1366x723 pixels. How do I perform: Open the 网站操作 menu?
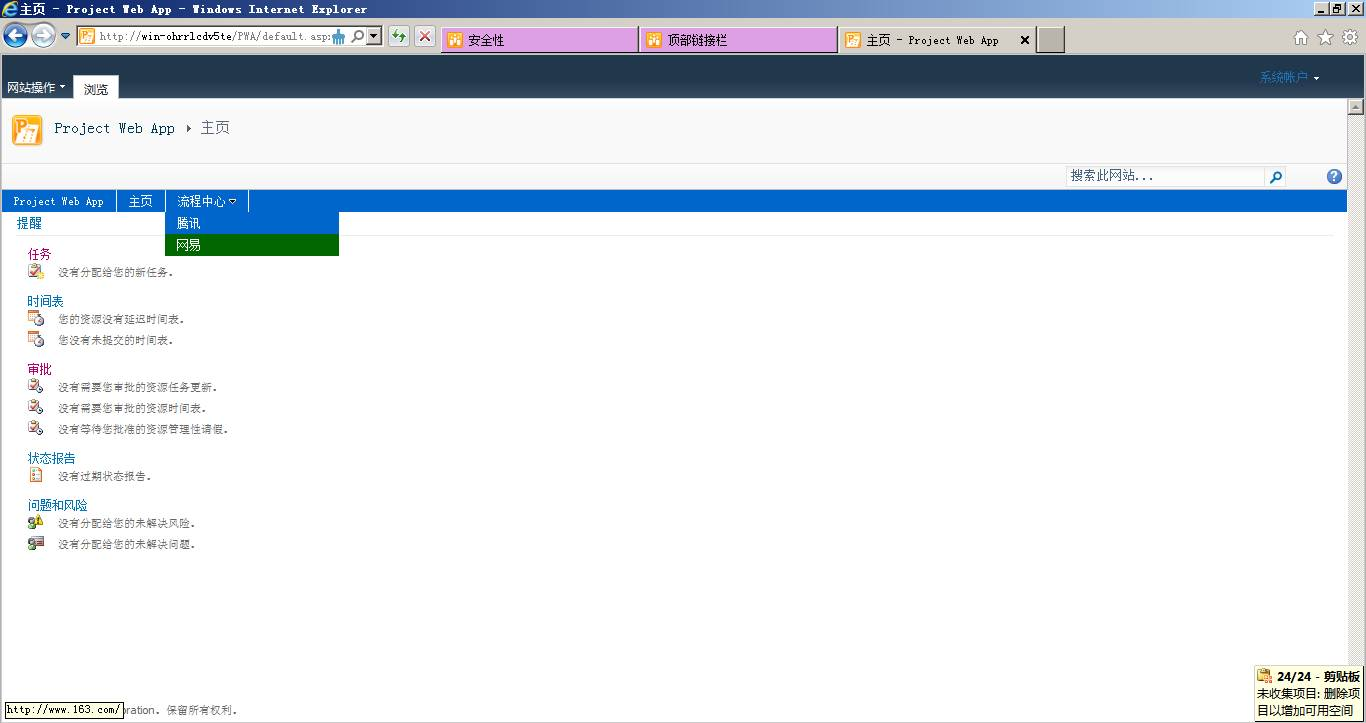tap(36, 88)
